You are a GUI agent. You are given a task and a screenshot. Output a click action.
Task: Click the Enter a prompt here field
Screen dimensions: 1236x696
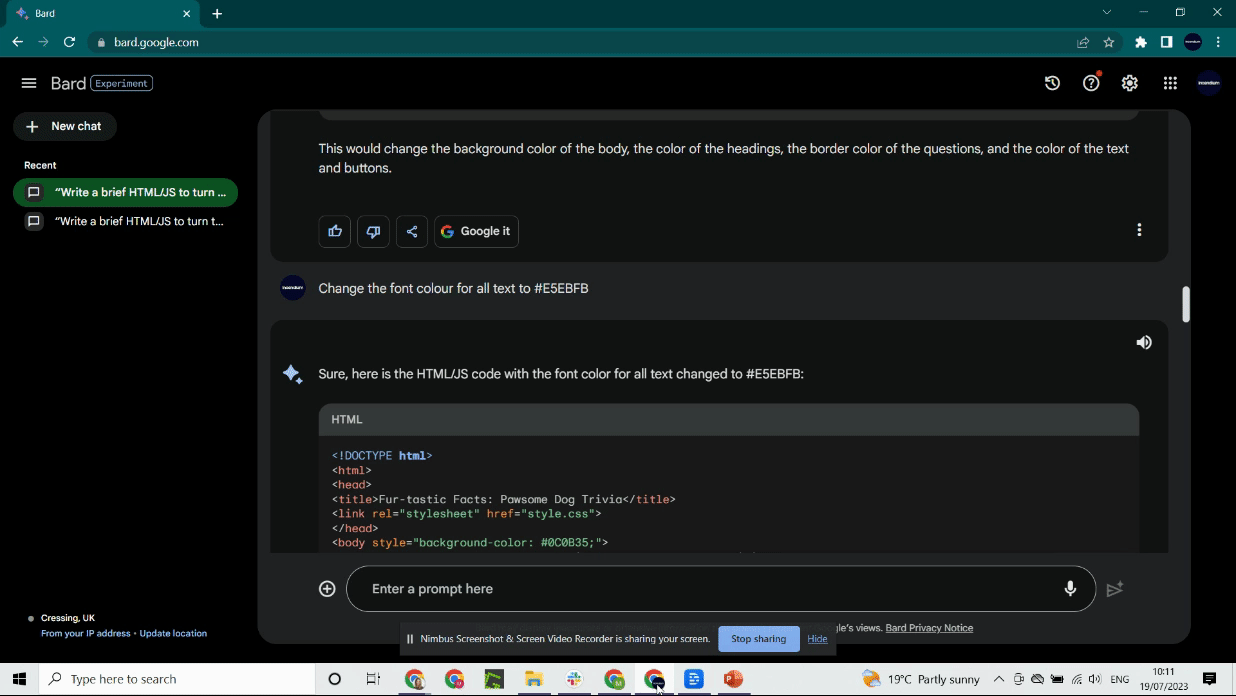(710, 589)
